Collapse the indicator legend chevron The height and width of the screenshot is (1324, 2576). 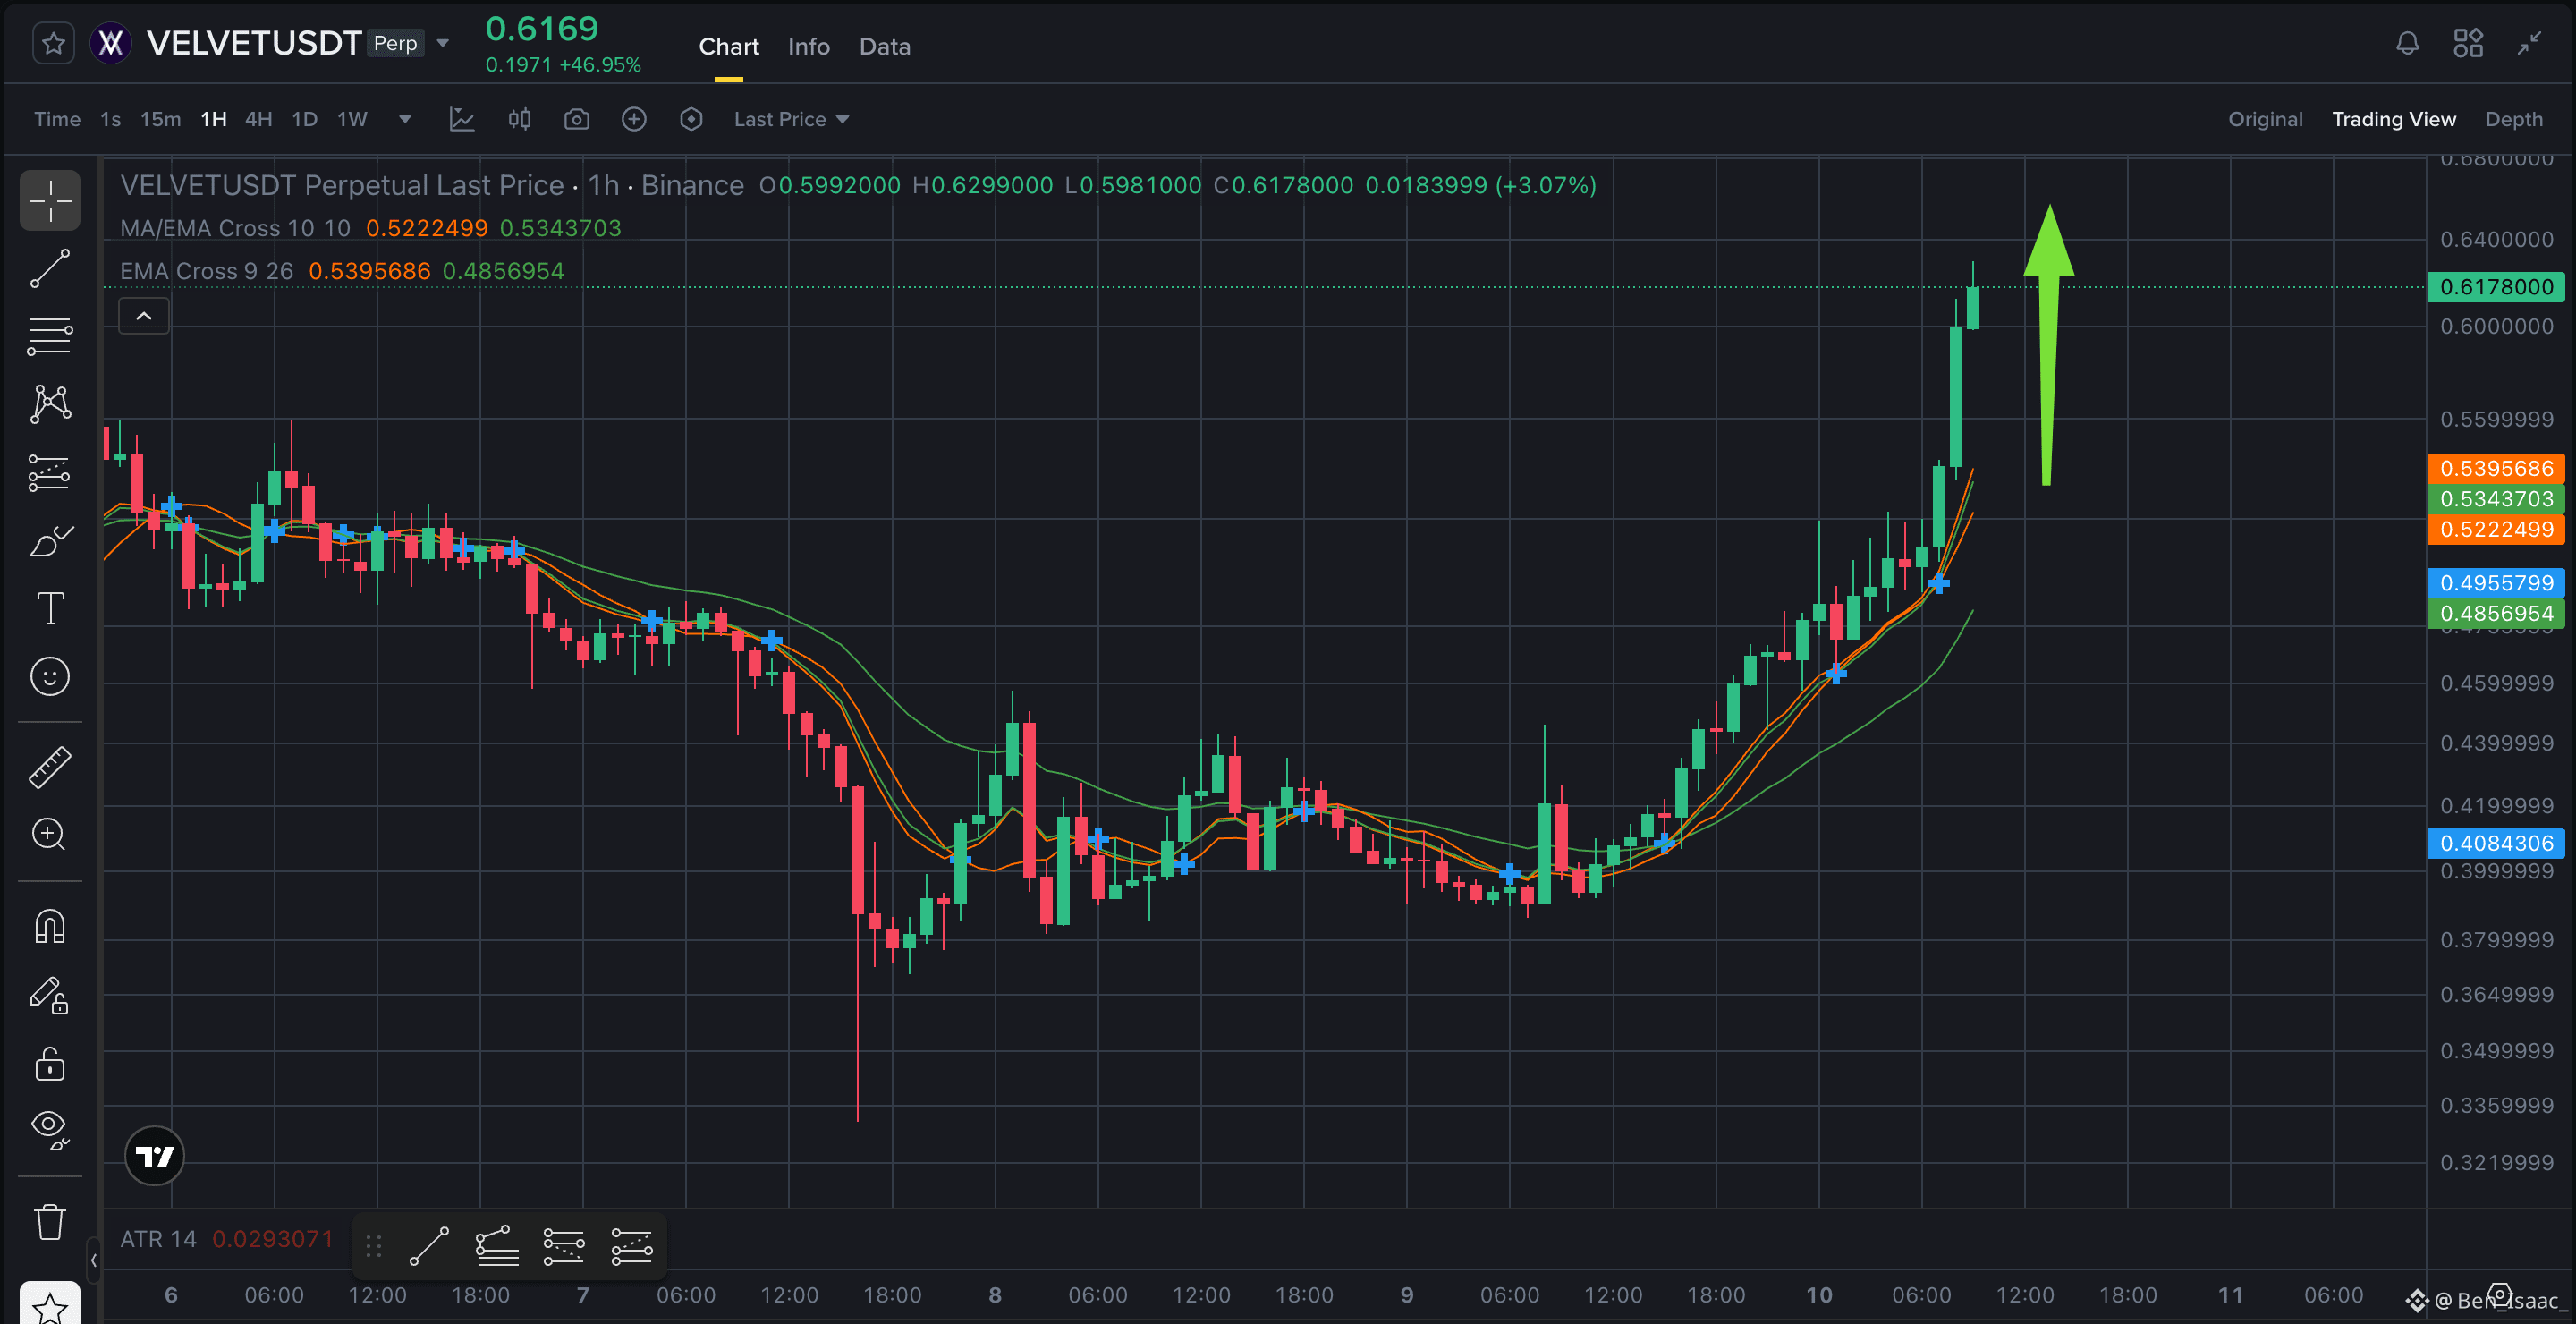(144, 316)
